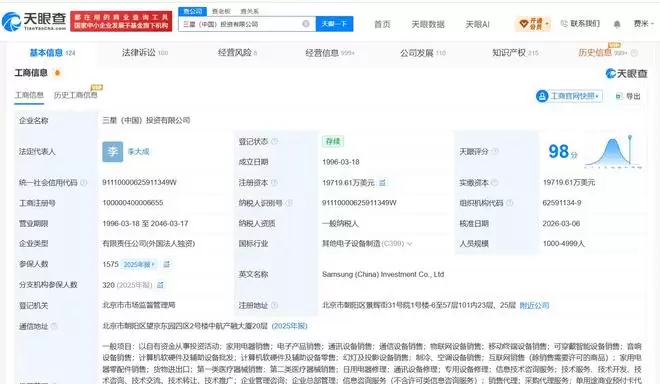Click 工商注册号 value 100000400006655
The width and height of the screenshot is (660, 384).
pos(133,203)
